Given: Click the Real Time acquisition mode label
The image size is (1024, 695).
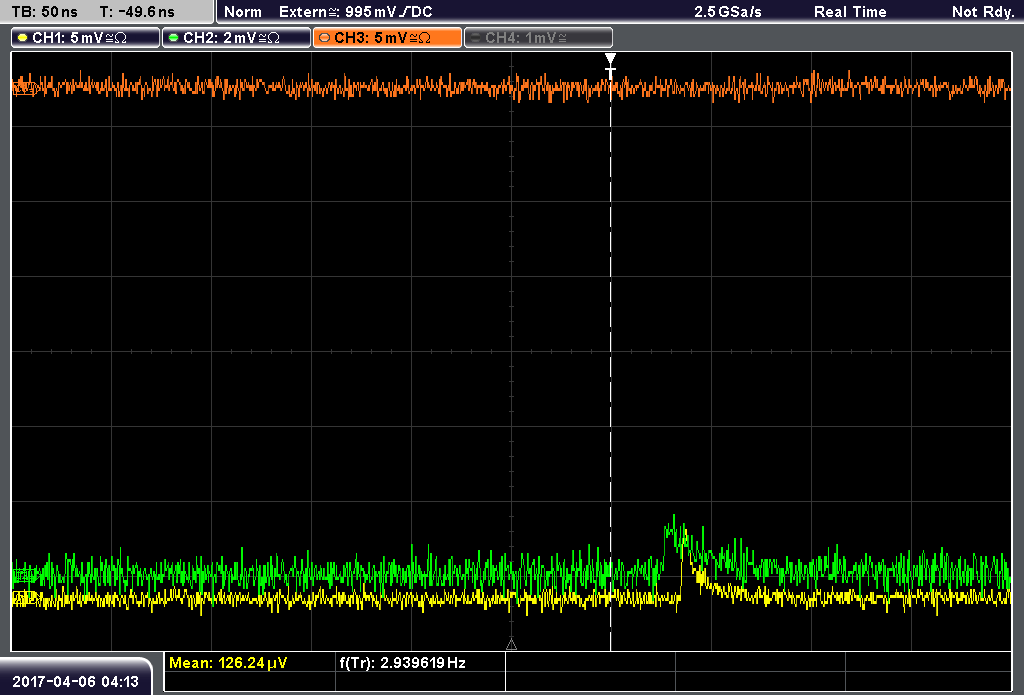Looking at the screenshot, I should point(850,12).
